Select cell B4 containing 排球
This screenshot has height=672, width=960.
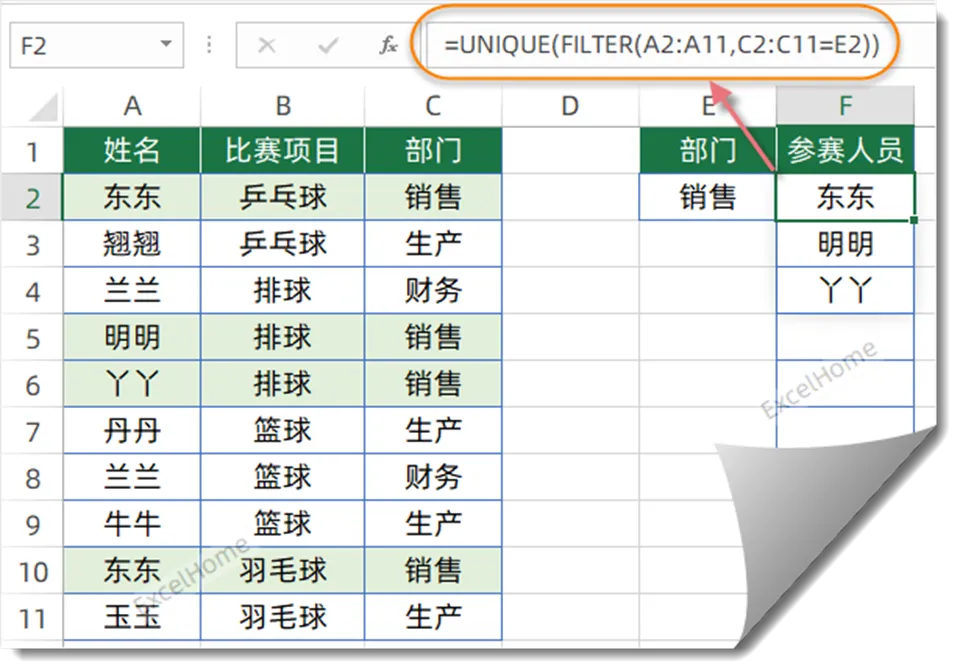pos(282,290)
